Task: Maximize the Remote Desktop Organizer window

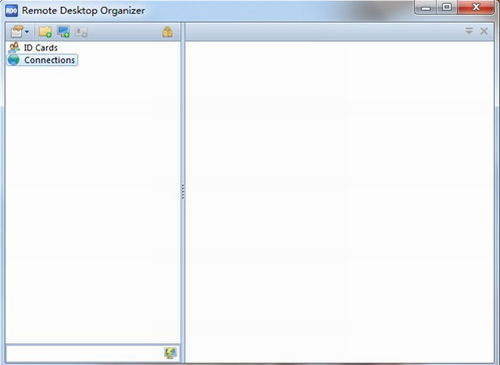Action: coord(447,7)
